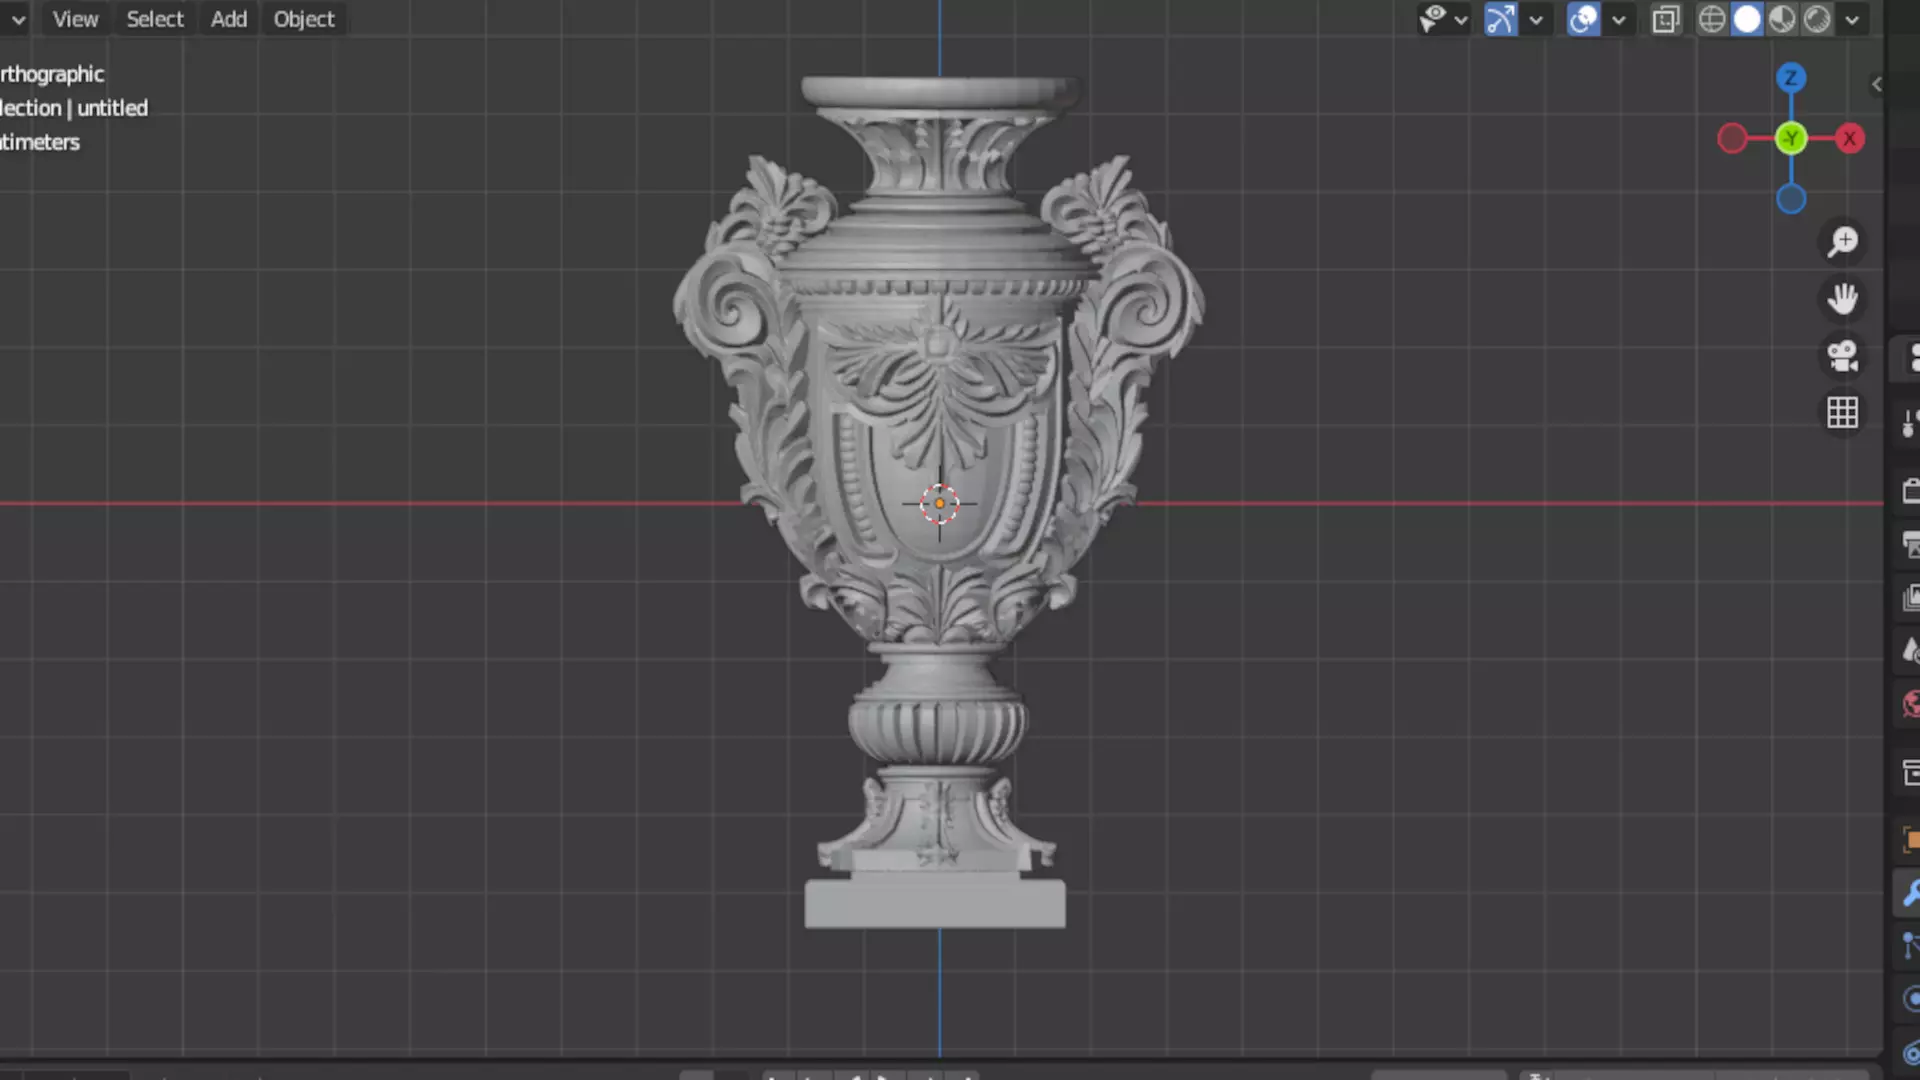Open the Add menu
The image size is (1920, 1080).
pos(229,19)
